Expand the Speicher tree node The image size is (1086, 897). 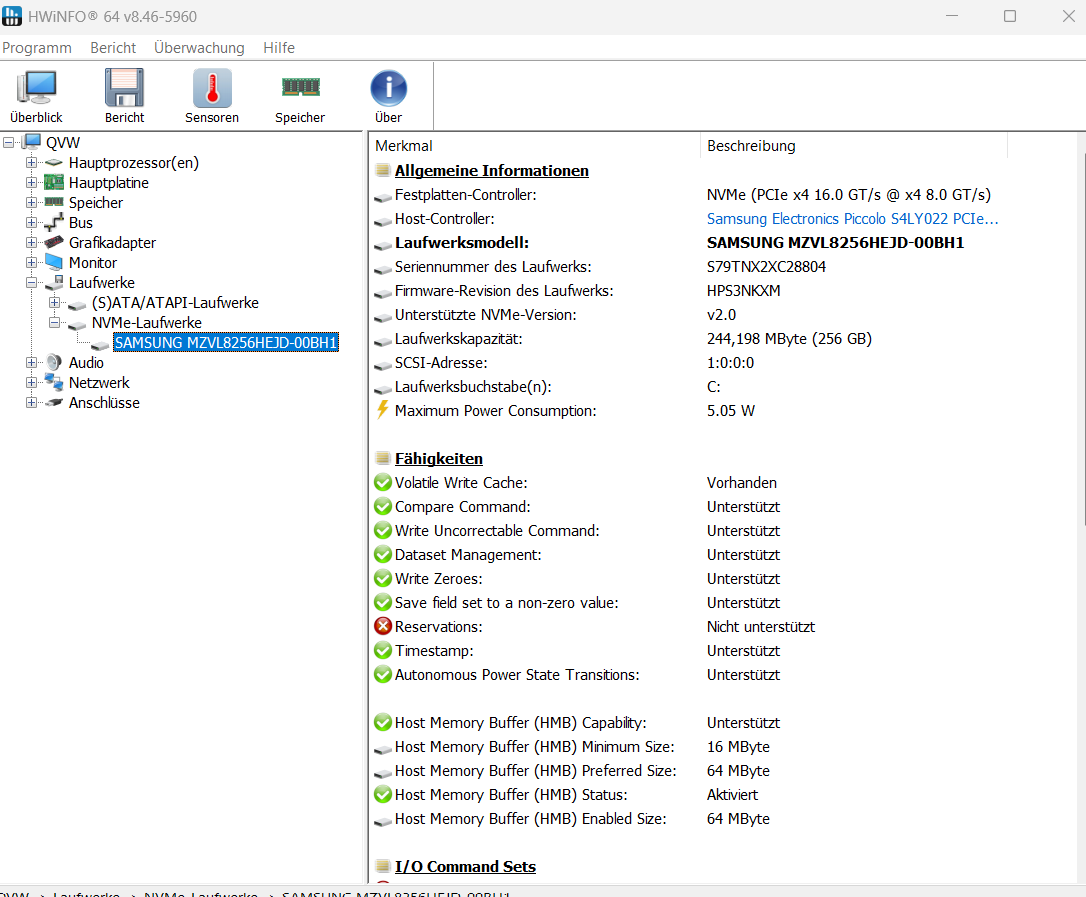point(31,202)
